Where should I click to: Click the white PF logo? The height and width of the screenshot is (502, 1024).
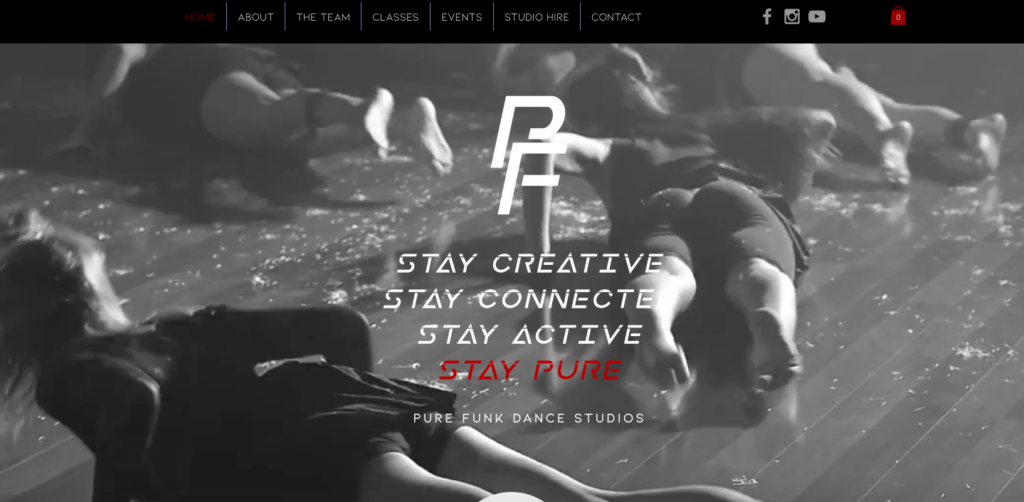coord(528,155)
